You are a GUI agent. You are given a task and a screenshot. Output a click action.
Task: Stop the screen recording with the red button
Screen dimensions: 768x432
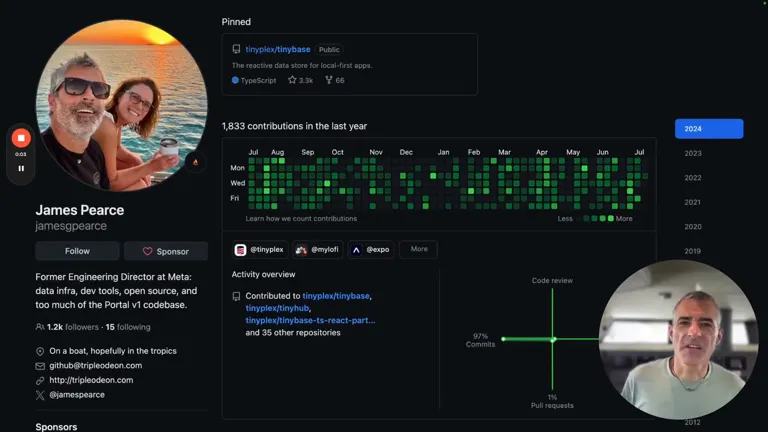pos(21,138)
